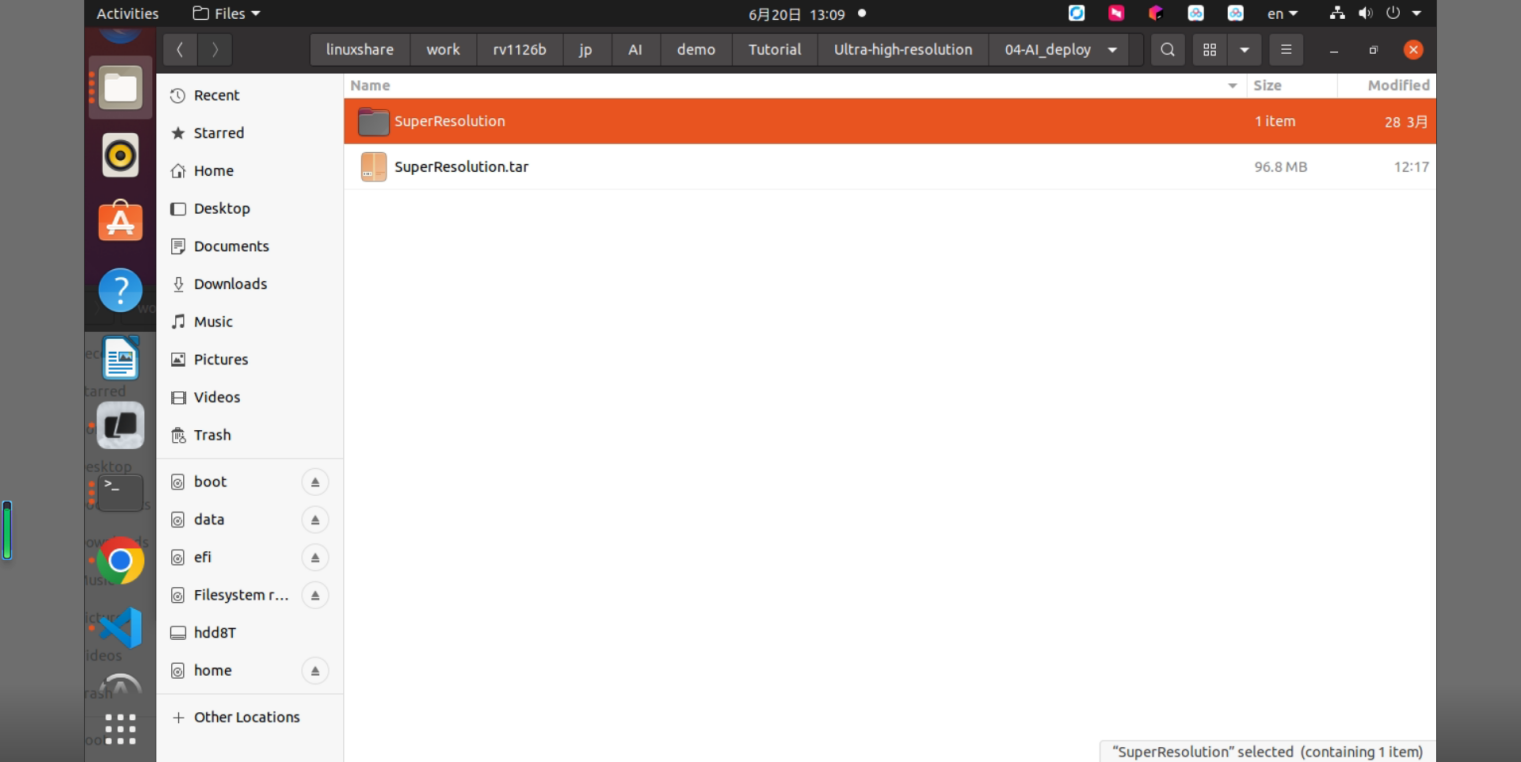Image resolution: width=1521 pixels, height=762 pixels.
Task: Expand view options dropdown arrow
Action: [1244, 50]
